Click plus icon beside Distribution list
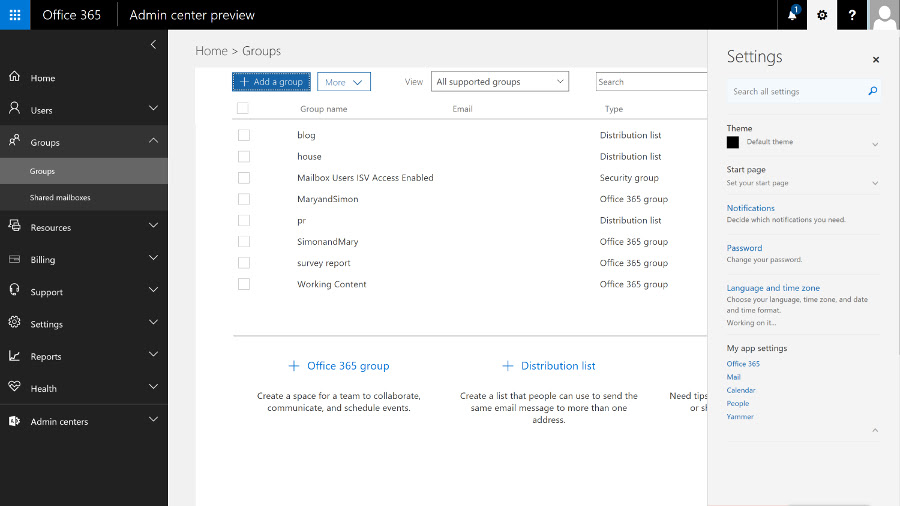 pyautogui.click(x=507, y=366)
